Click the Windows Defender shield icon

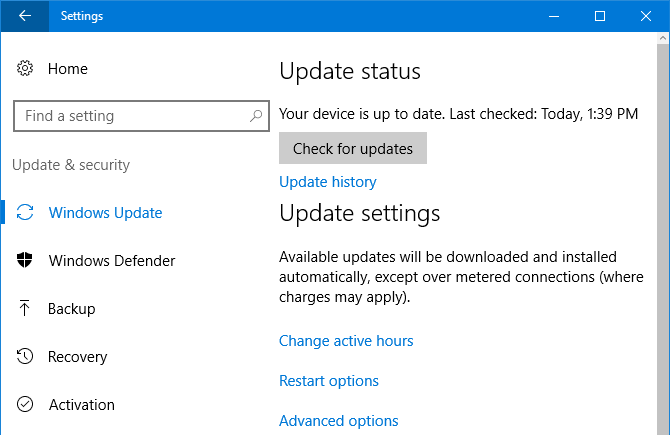pos(25,260)
